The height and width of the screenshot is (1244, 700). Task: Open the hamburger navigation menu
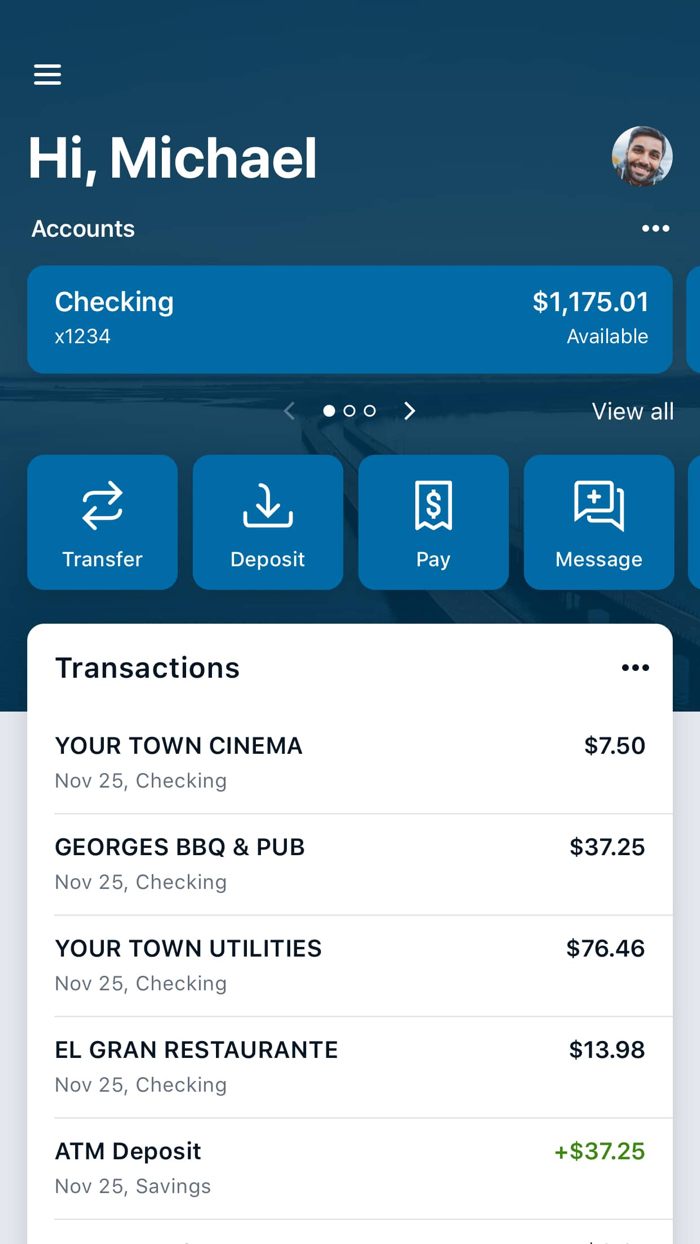click(47, 75)
